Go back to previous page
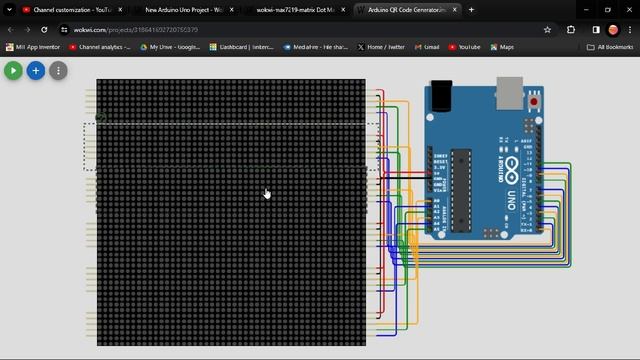This screenshot has height=360, width=640. (11, 30)
